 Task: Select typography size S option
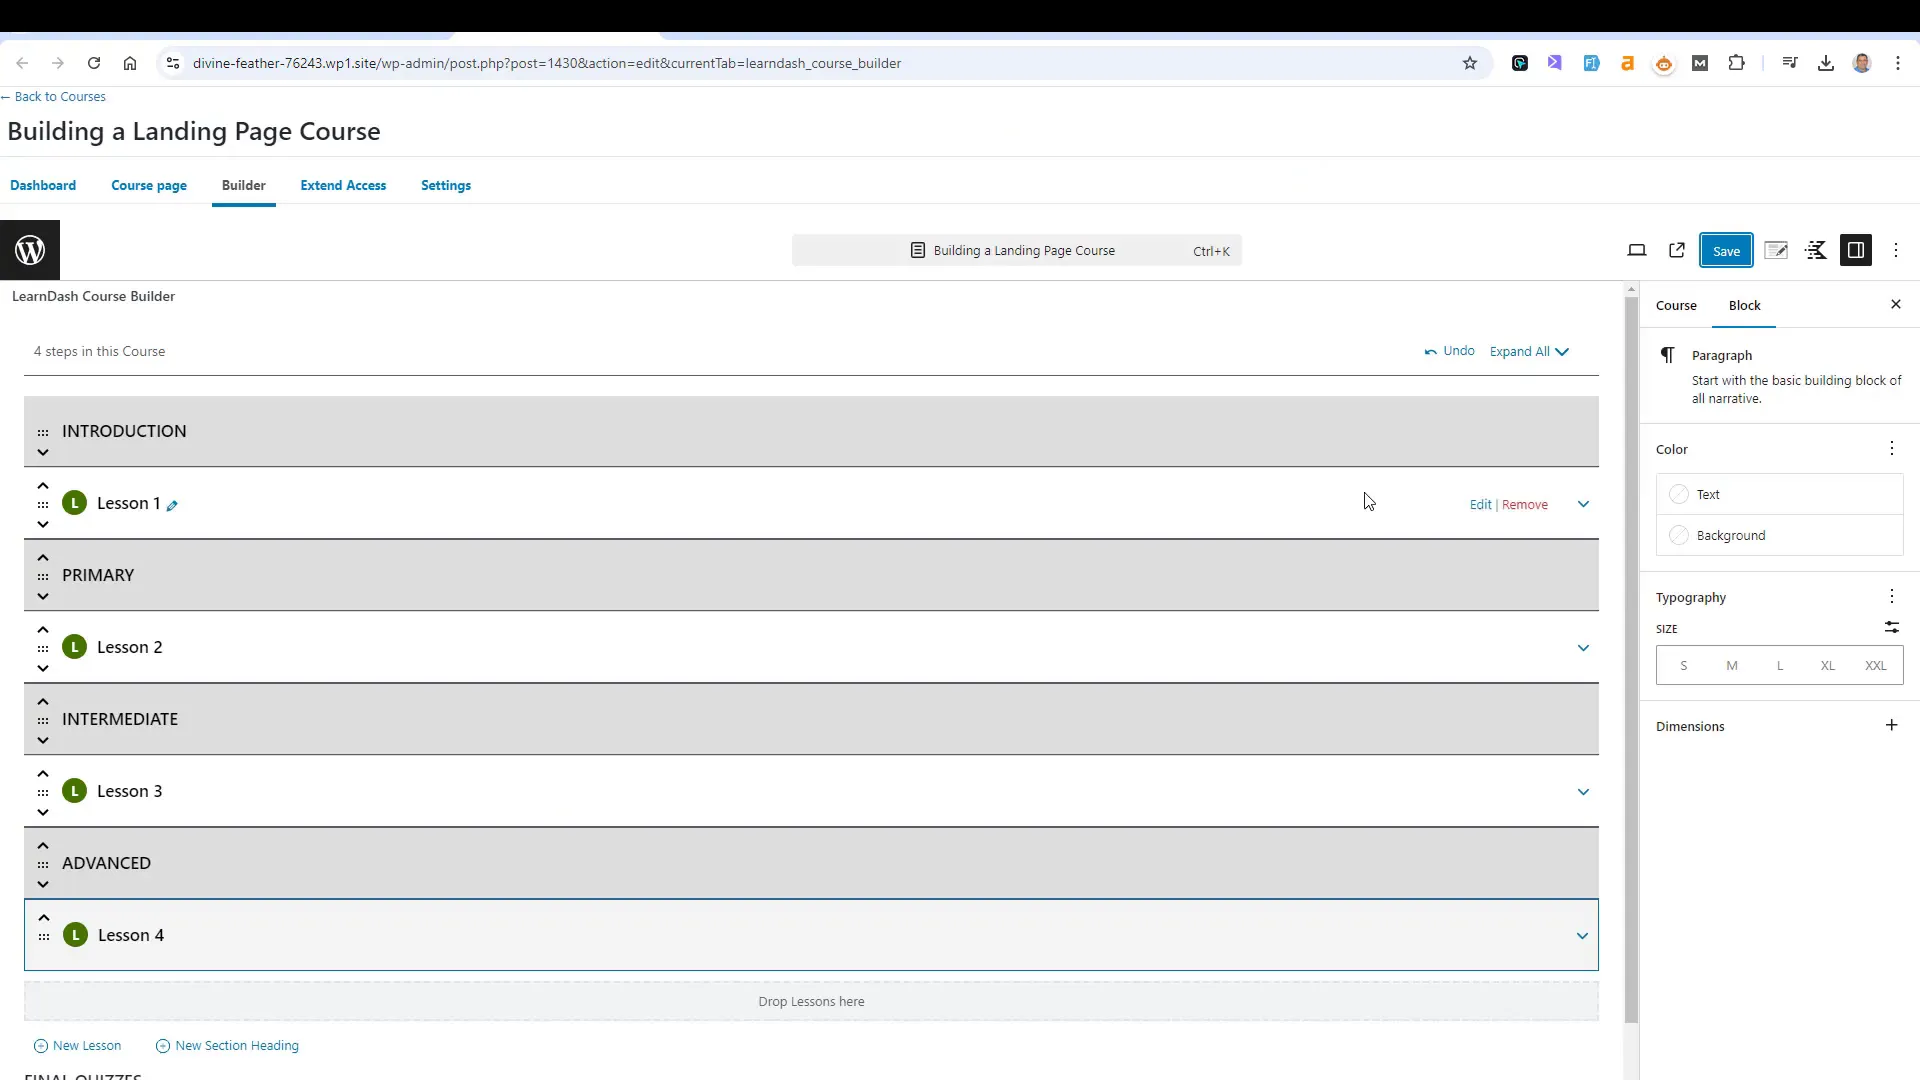click(1684, 665)
